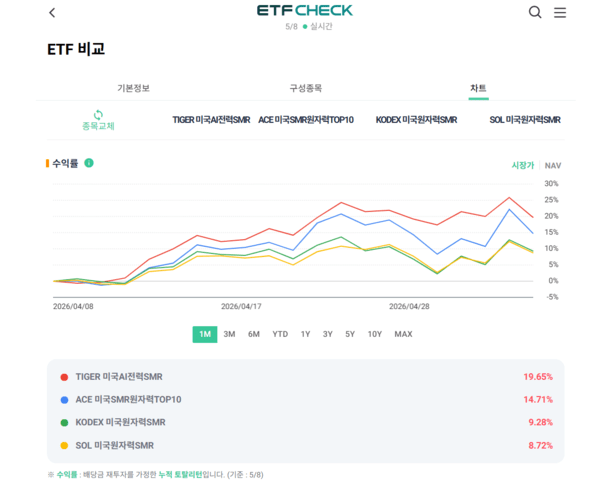The image size is (600, 484).
Task: Click the 종목교체 label text
Action: pyautogui.click(x=98, y=126)
